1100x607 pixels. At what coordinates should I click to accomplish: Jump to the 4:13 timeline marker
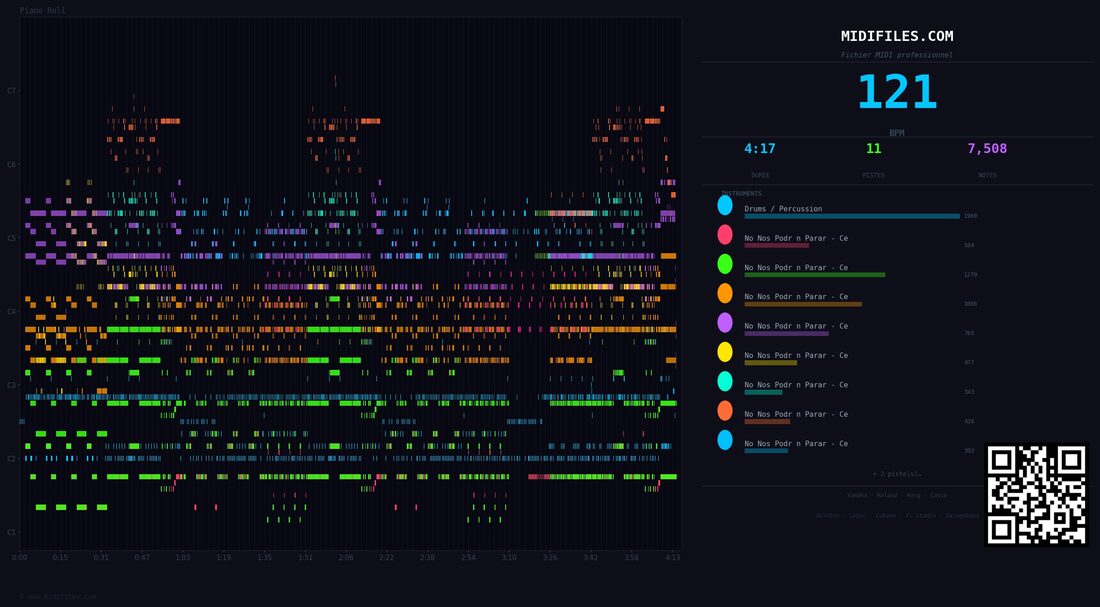coord(672,557)
